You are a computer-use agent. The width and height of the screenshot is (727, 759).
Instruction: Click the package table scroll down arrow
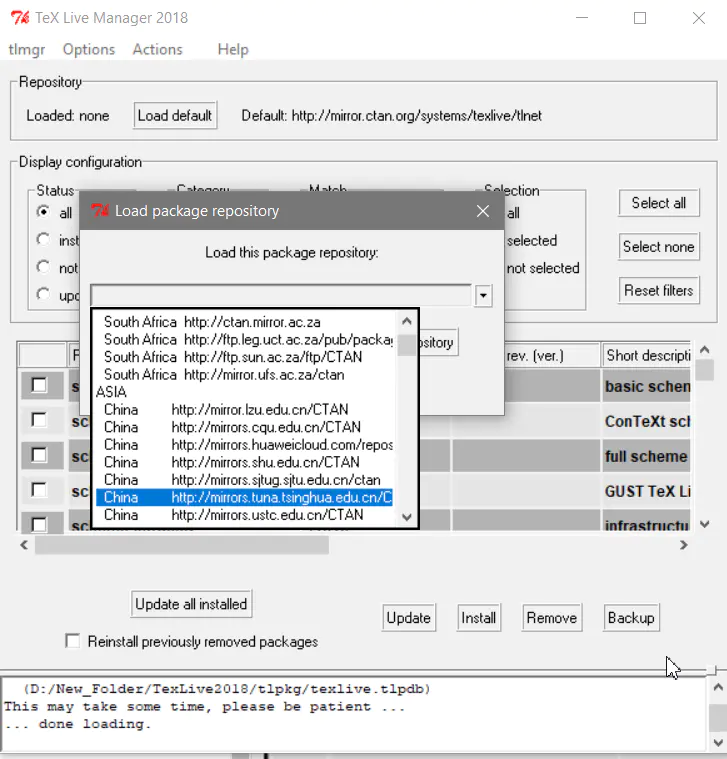coord(705,524)
